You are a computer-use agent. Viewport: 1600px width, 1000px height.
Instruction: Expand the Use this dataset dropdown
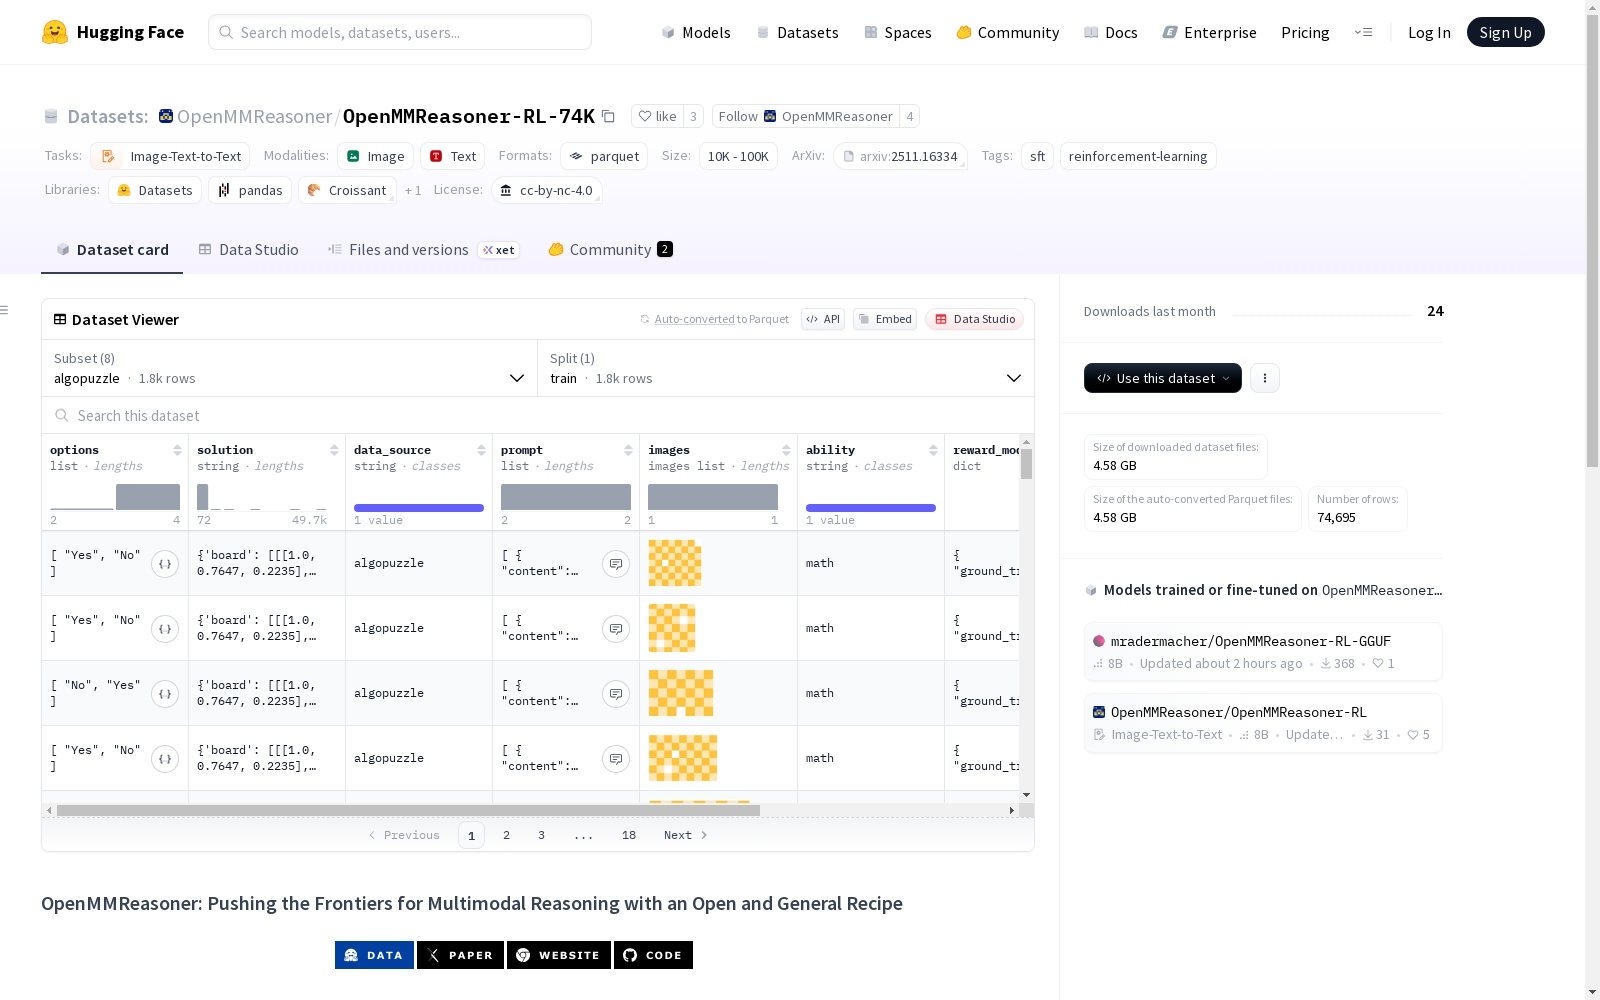coord(1163,378)
